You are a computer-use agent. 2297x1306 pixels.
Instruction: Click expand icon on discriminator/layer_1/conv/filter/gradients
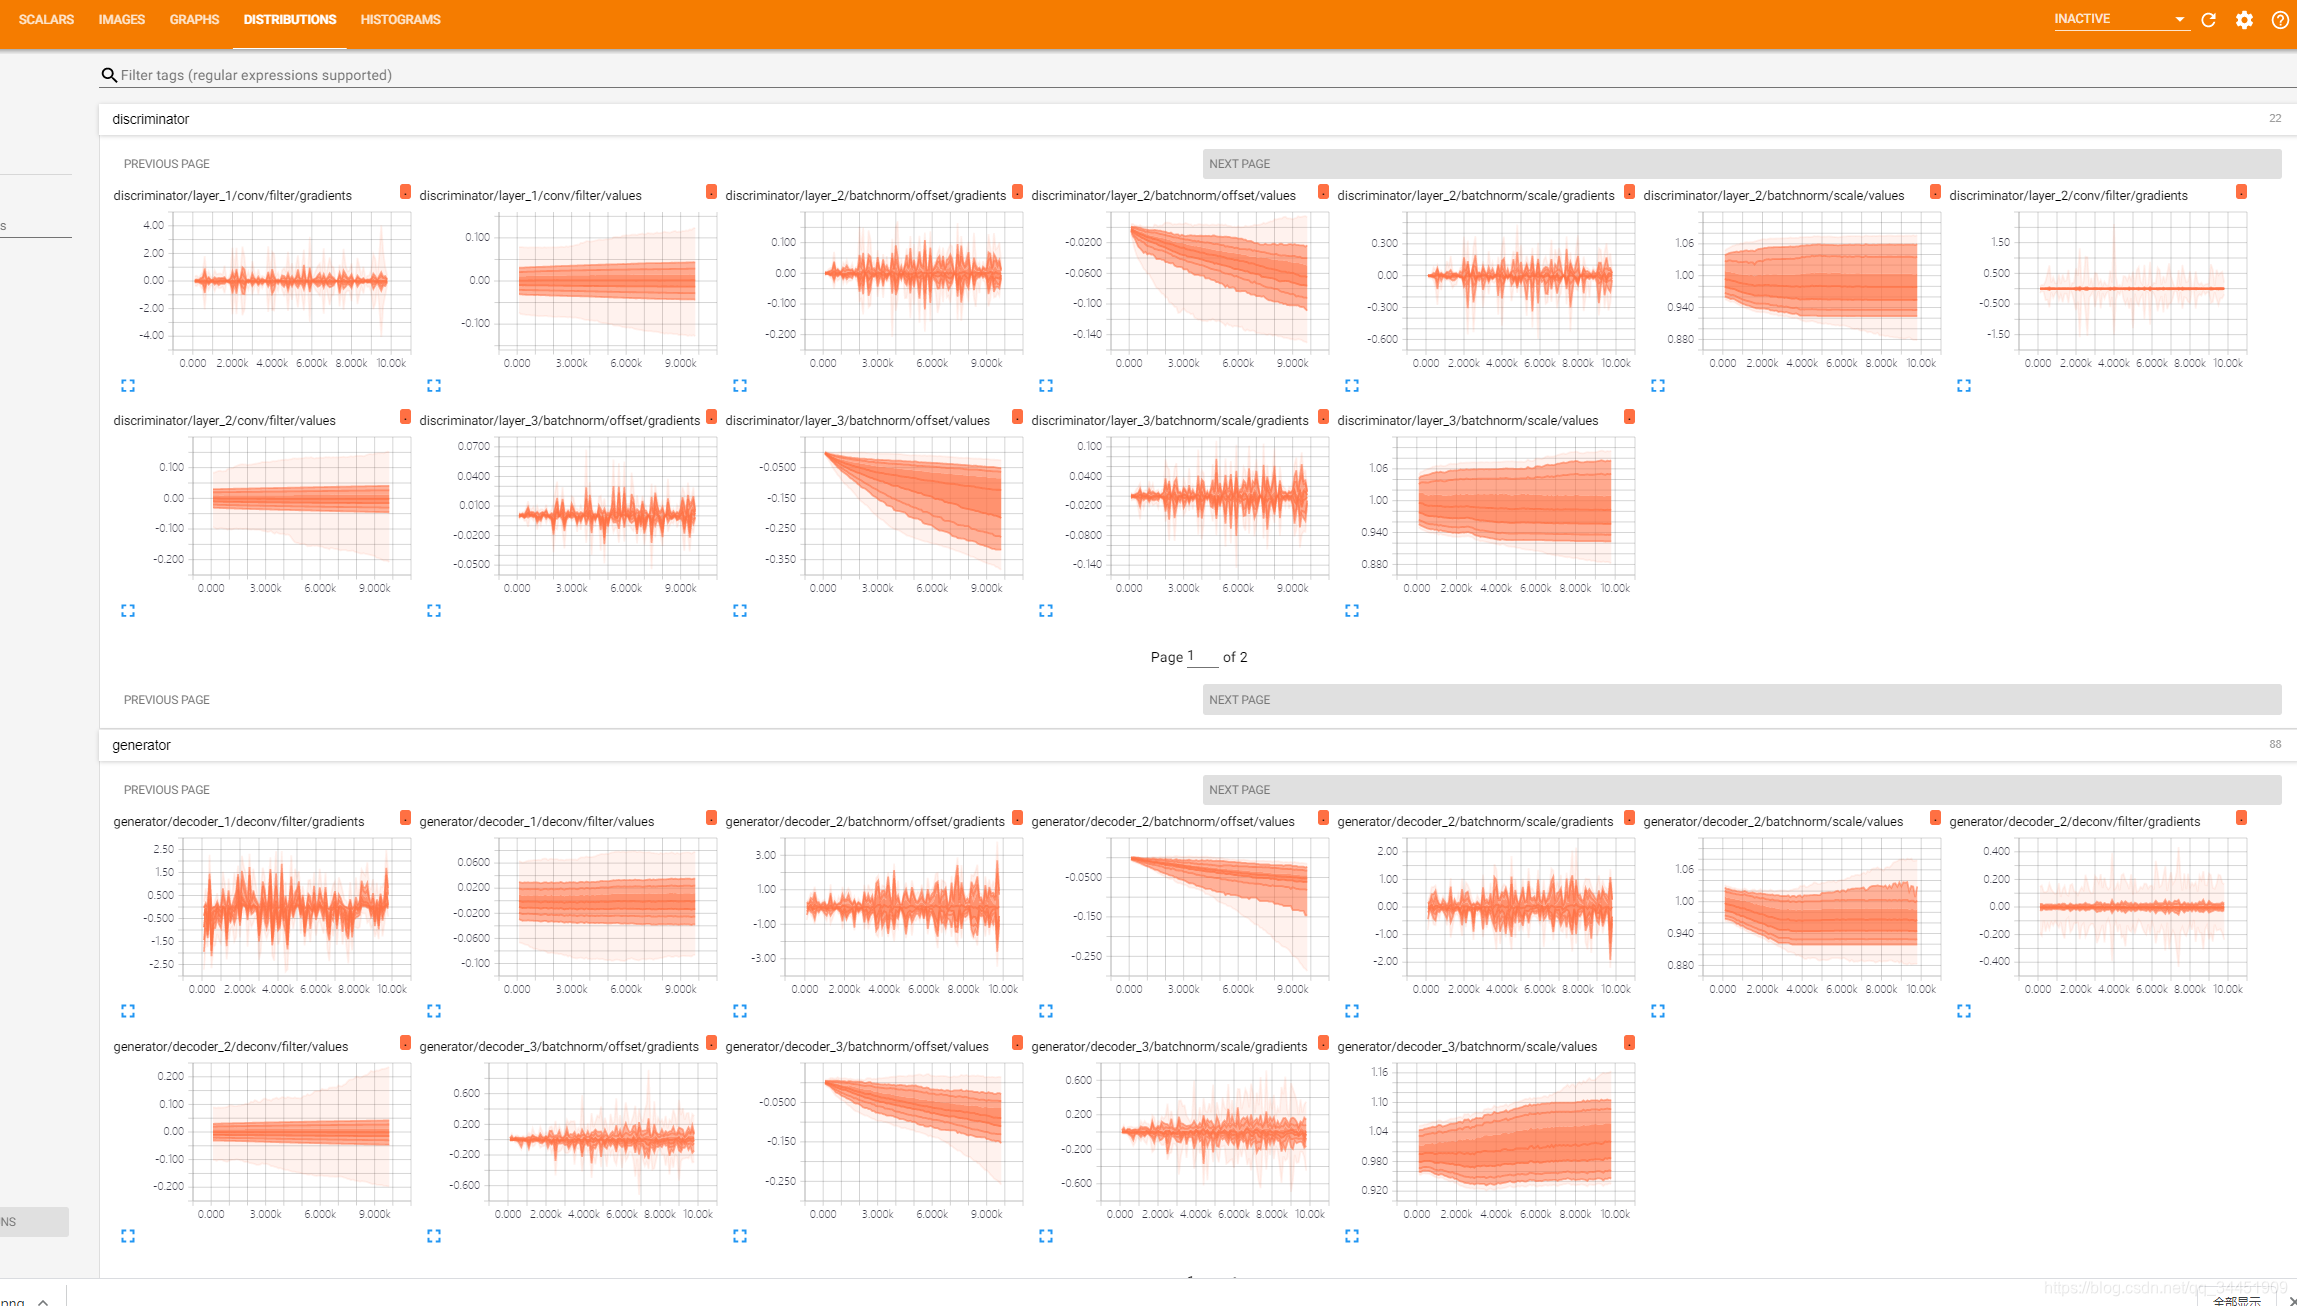129,386
